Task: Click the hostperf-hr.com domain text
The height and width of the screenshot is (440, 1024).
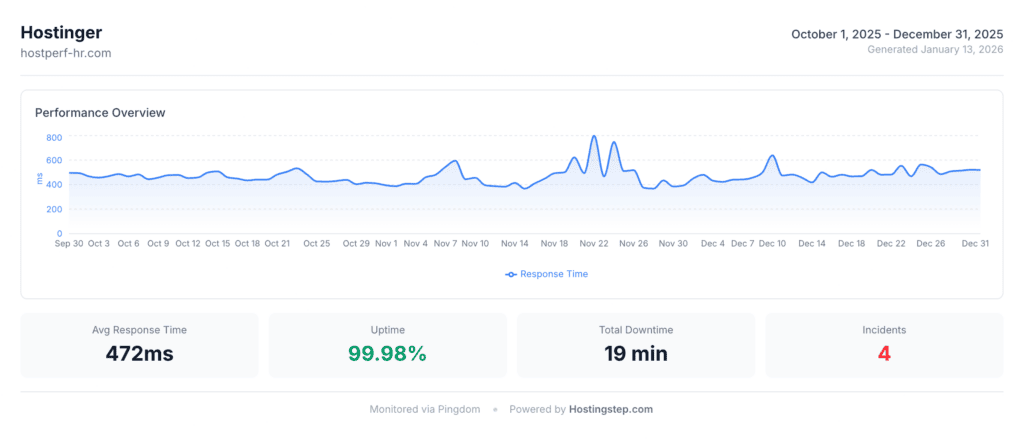Action: tap(66, 53)
